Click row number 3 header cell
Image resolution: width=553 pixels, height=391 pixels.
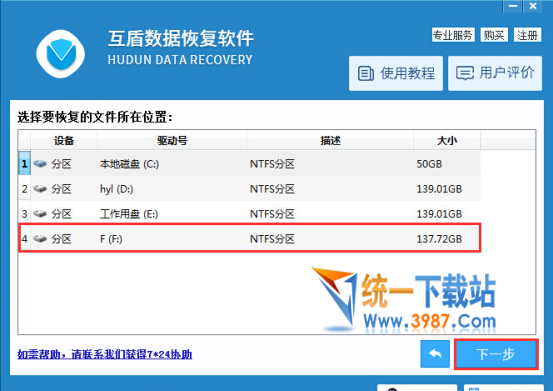[24, 214]
